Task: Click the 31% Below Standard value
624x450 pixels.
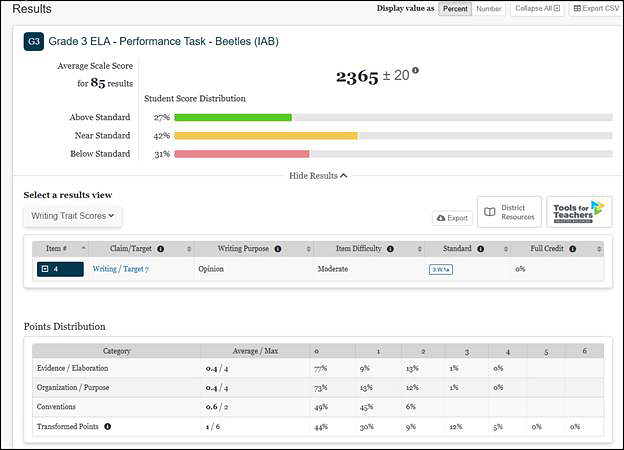Action: click(x=162, y=154)
